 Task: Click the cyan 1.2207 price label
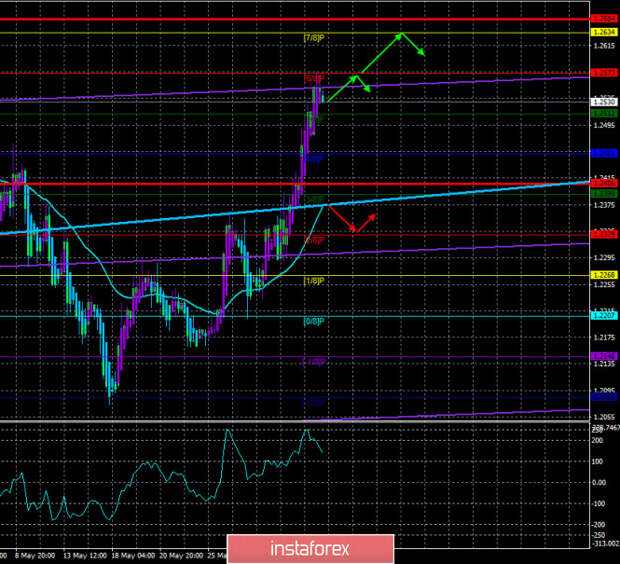[603, 316]
